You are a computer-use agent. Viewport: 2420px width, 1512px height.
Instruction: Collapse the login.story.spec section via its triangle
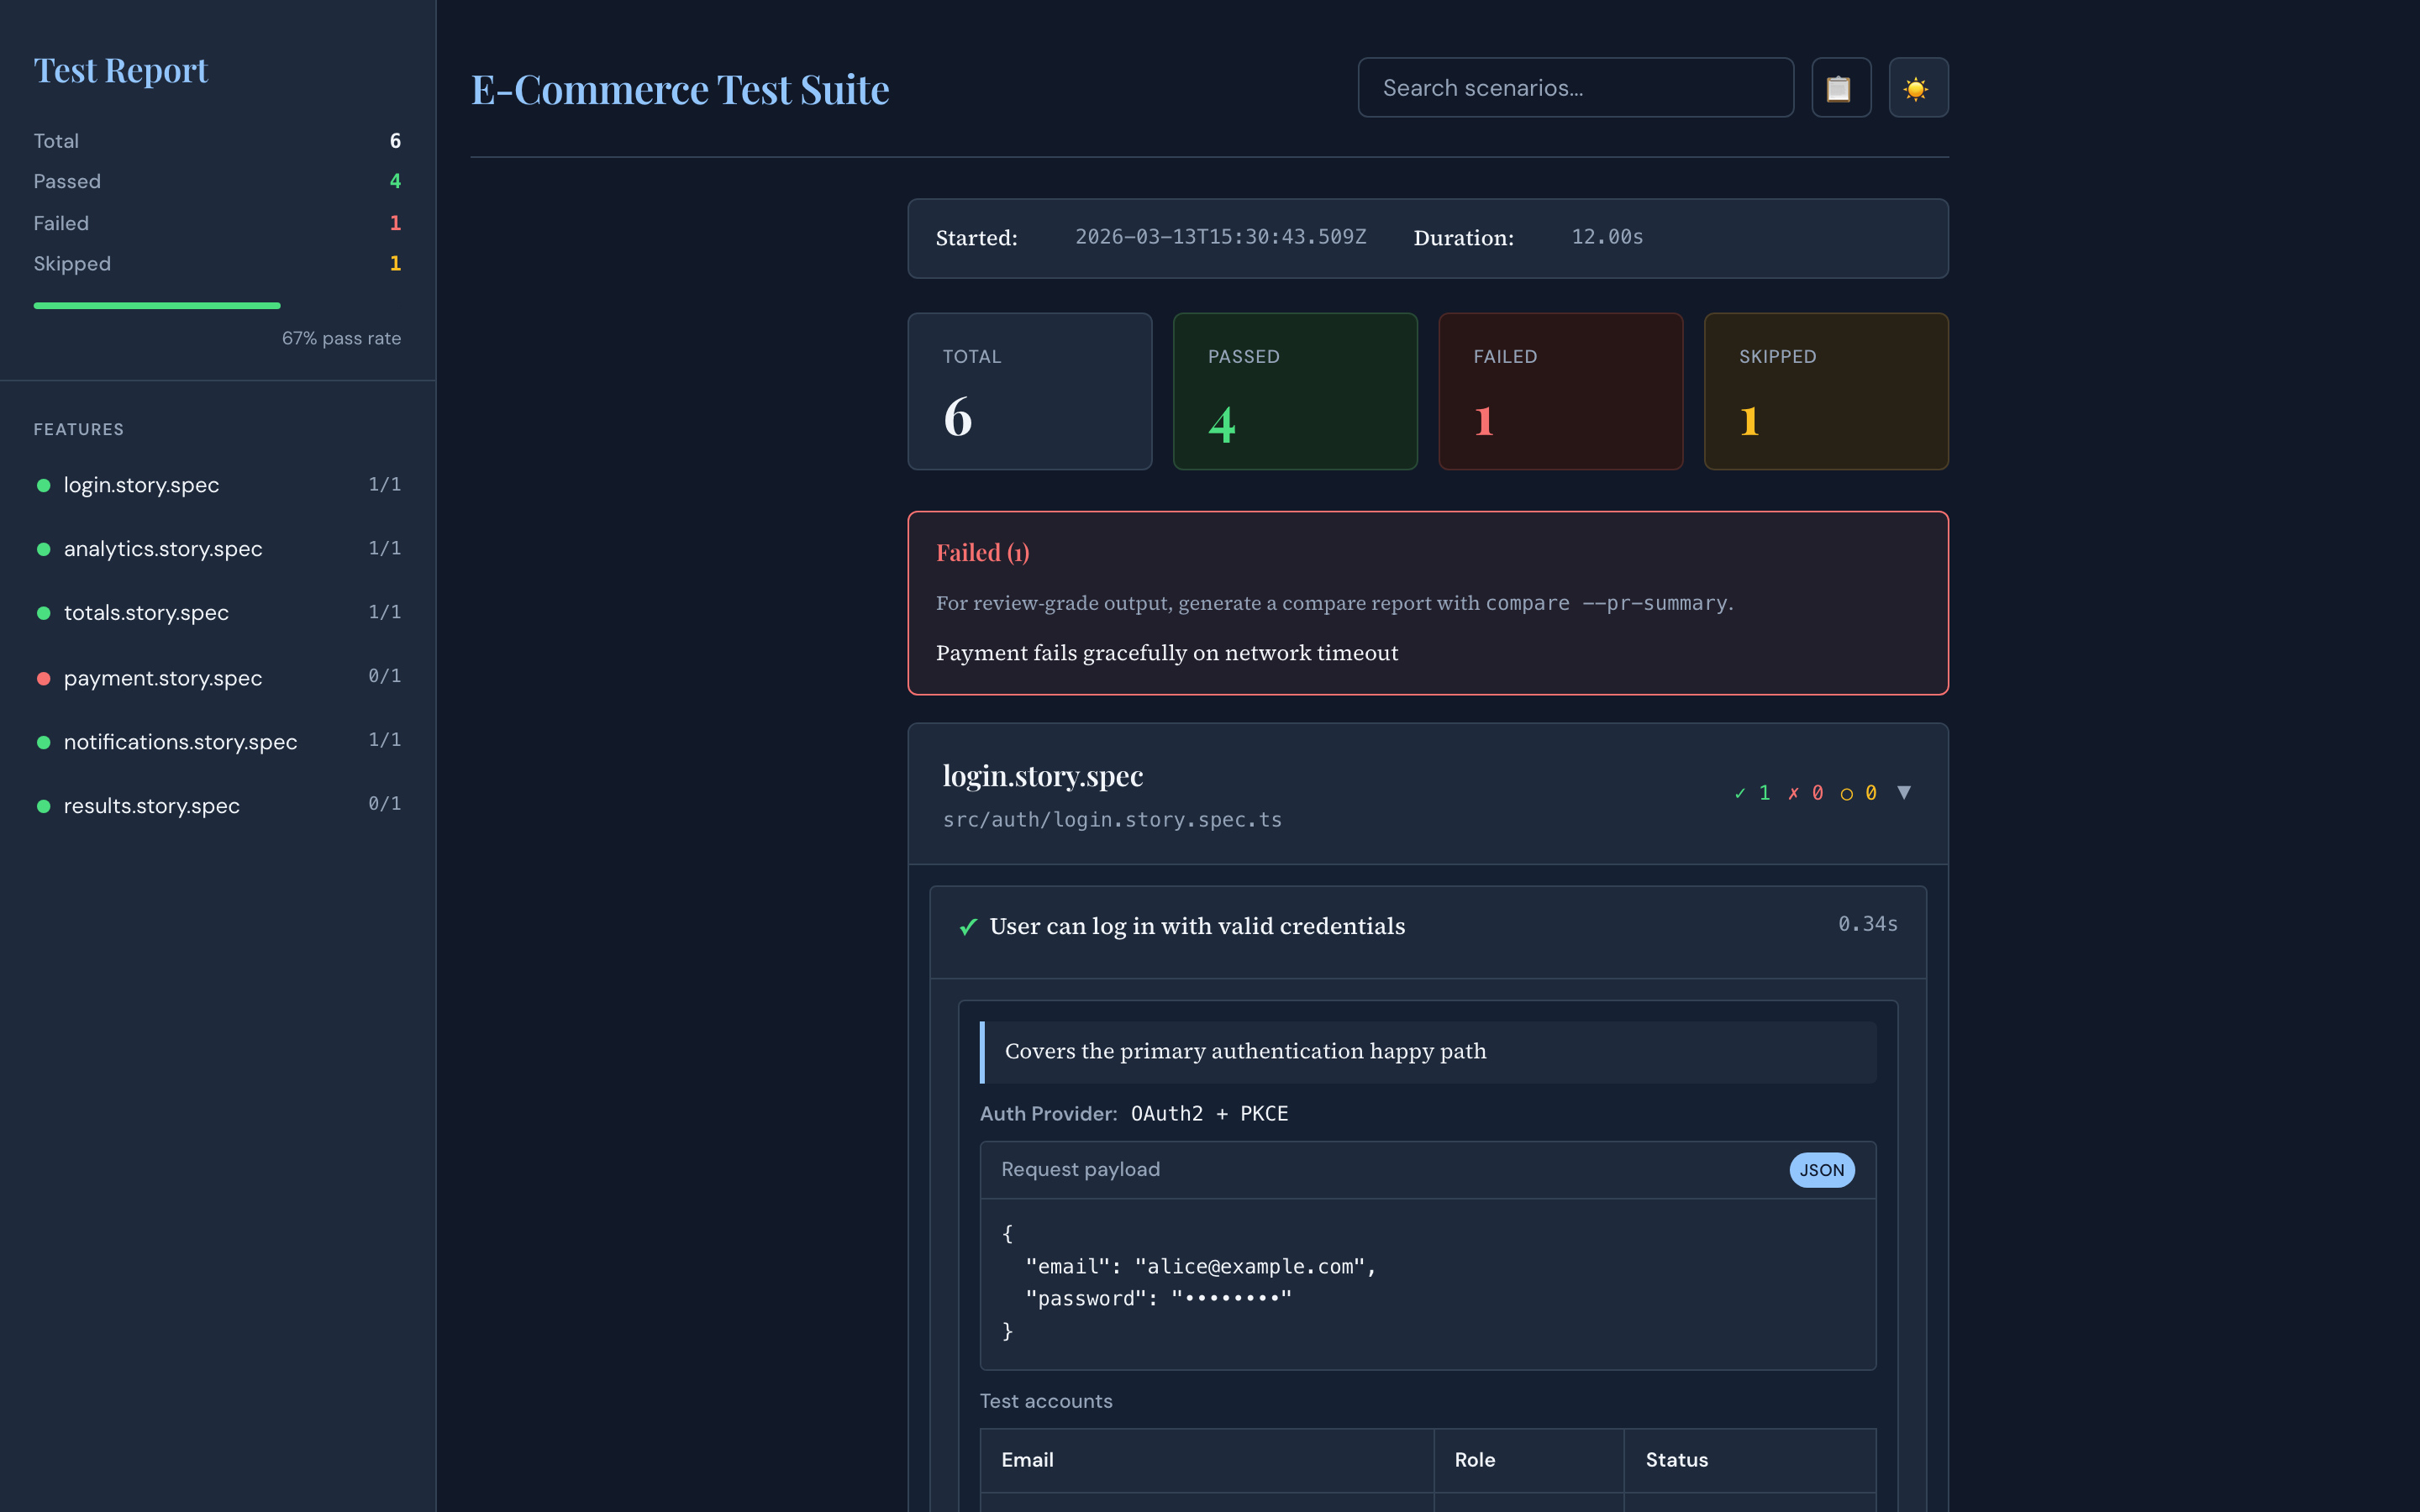coord(1905,792)
